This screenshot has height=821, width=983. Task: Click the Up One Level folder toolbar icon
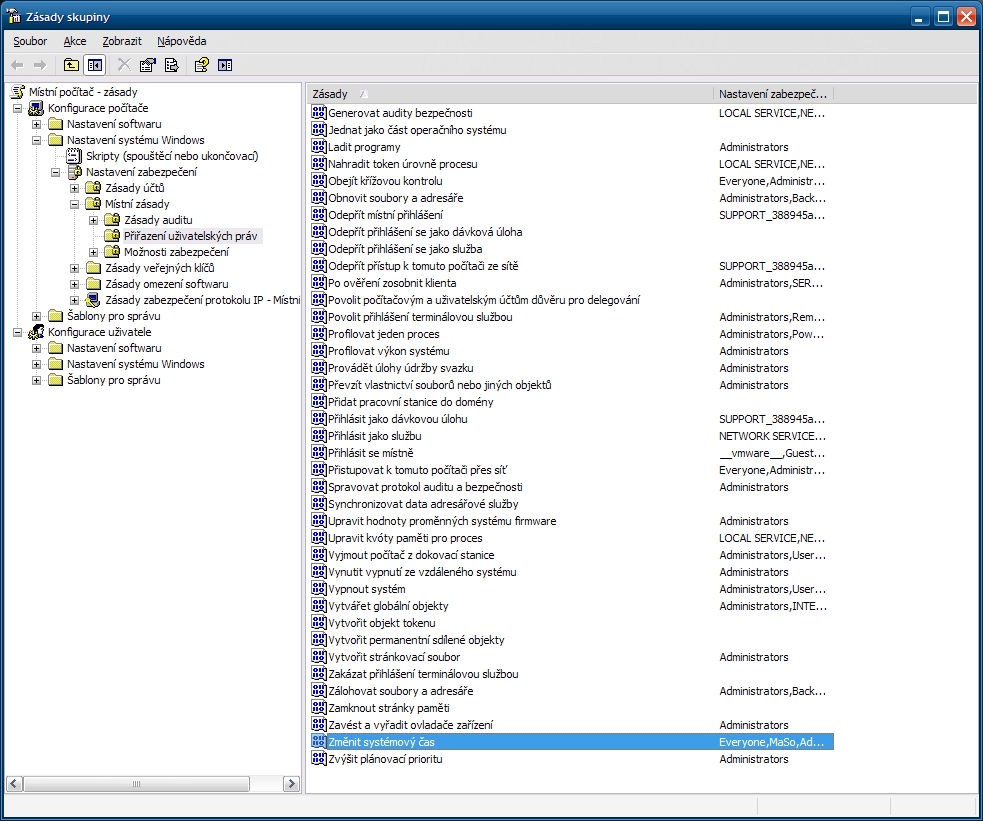(x=71, y=65)
